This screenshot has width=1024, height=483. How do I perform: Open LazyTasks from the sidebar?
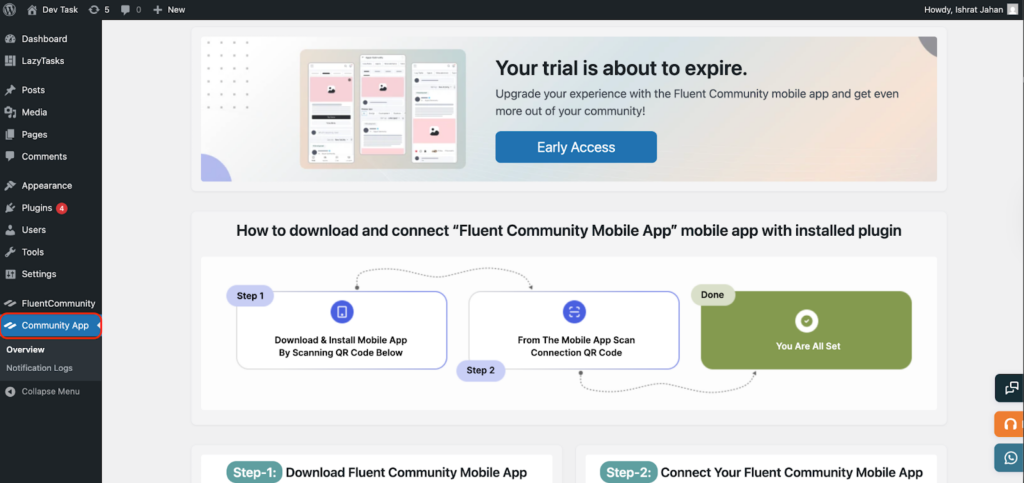(43, 61)
